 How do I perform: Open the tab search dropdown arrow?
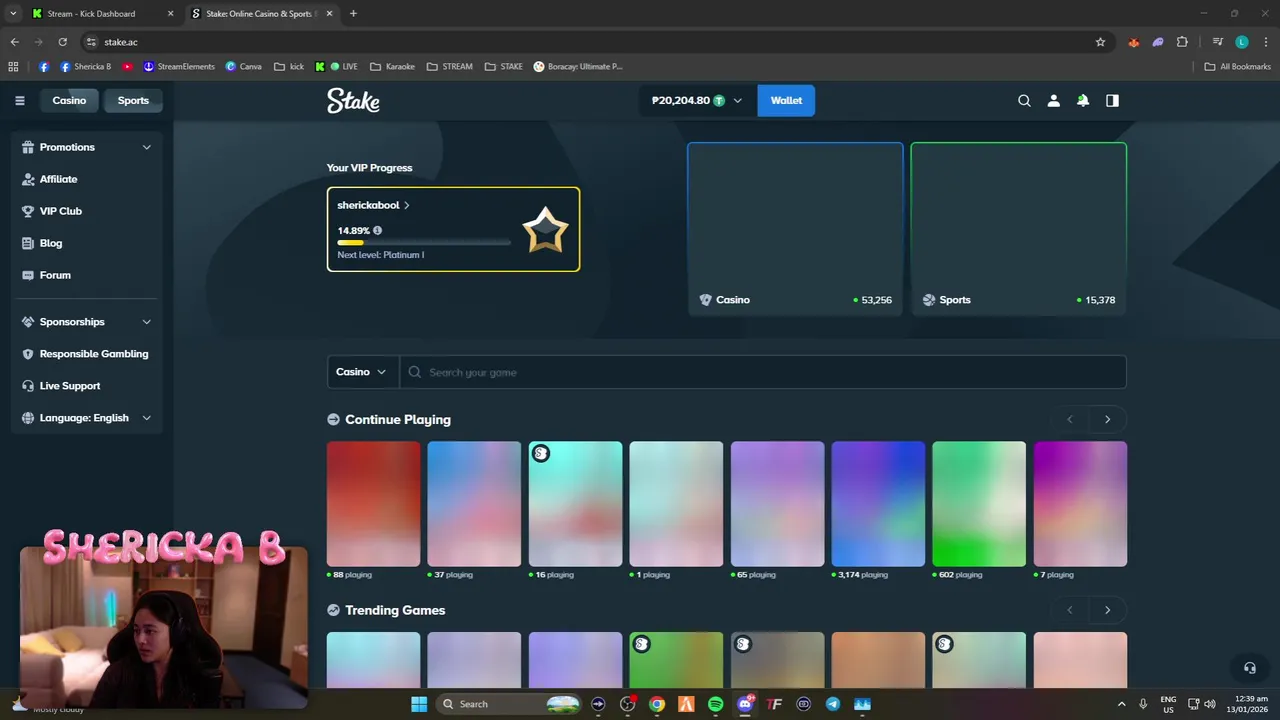(x=13, y=13)
